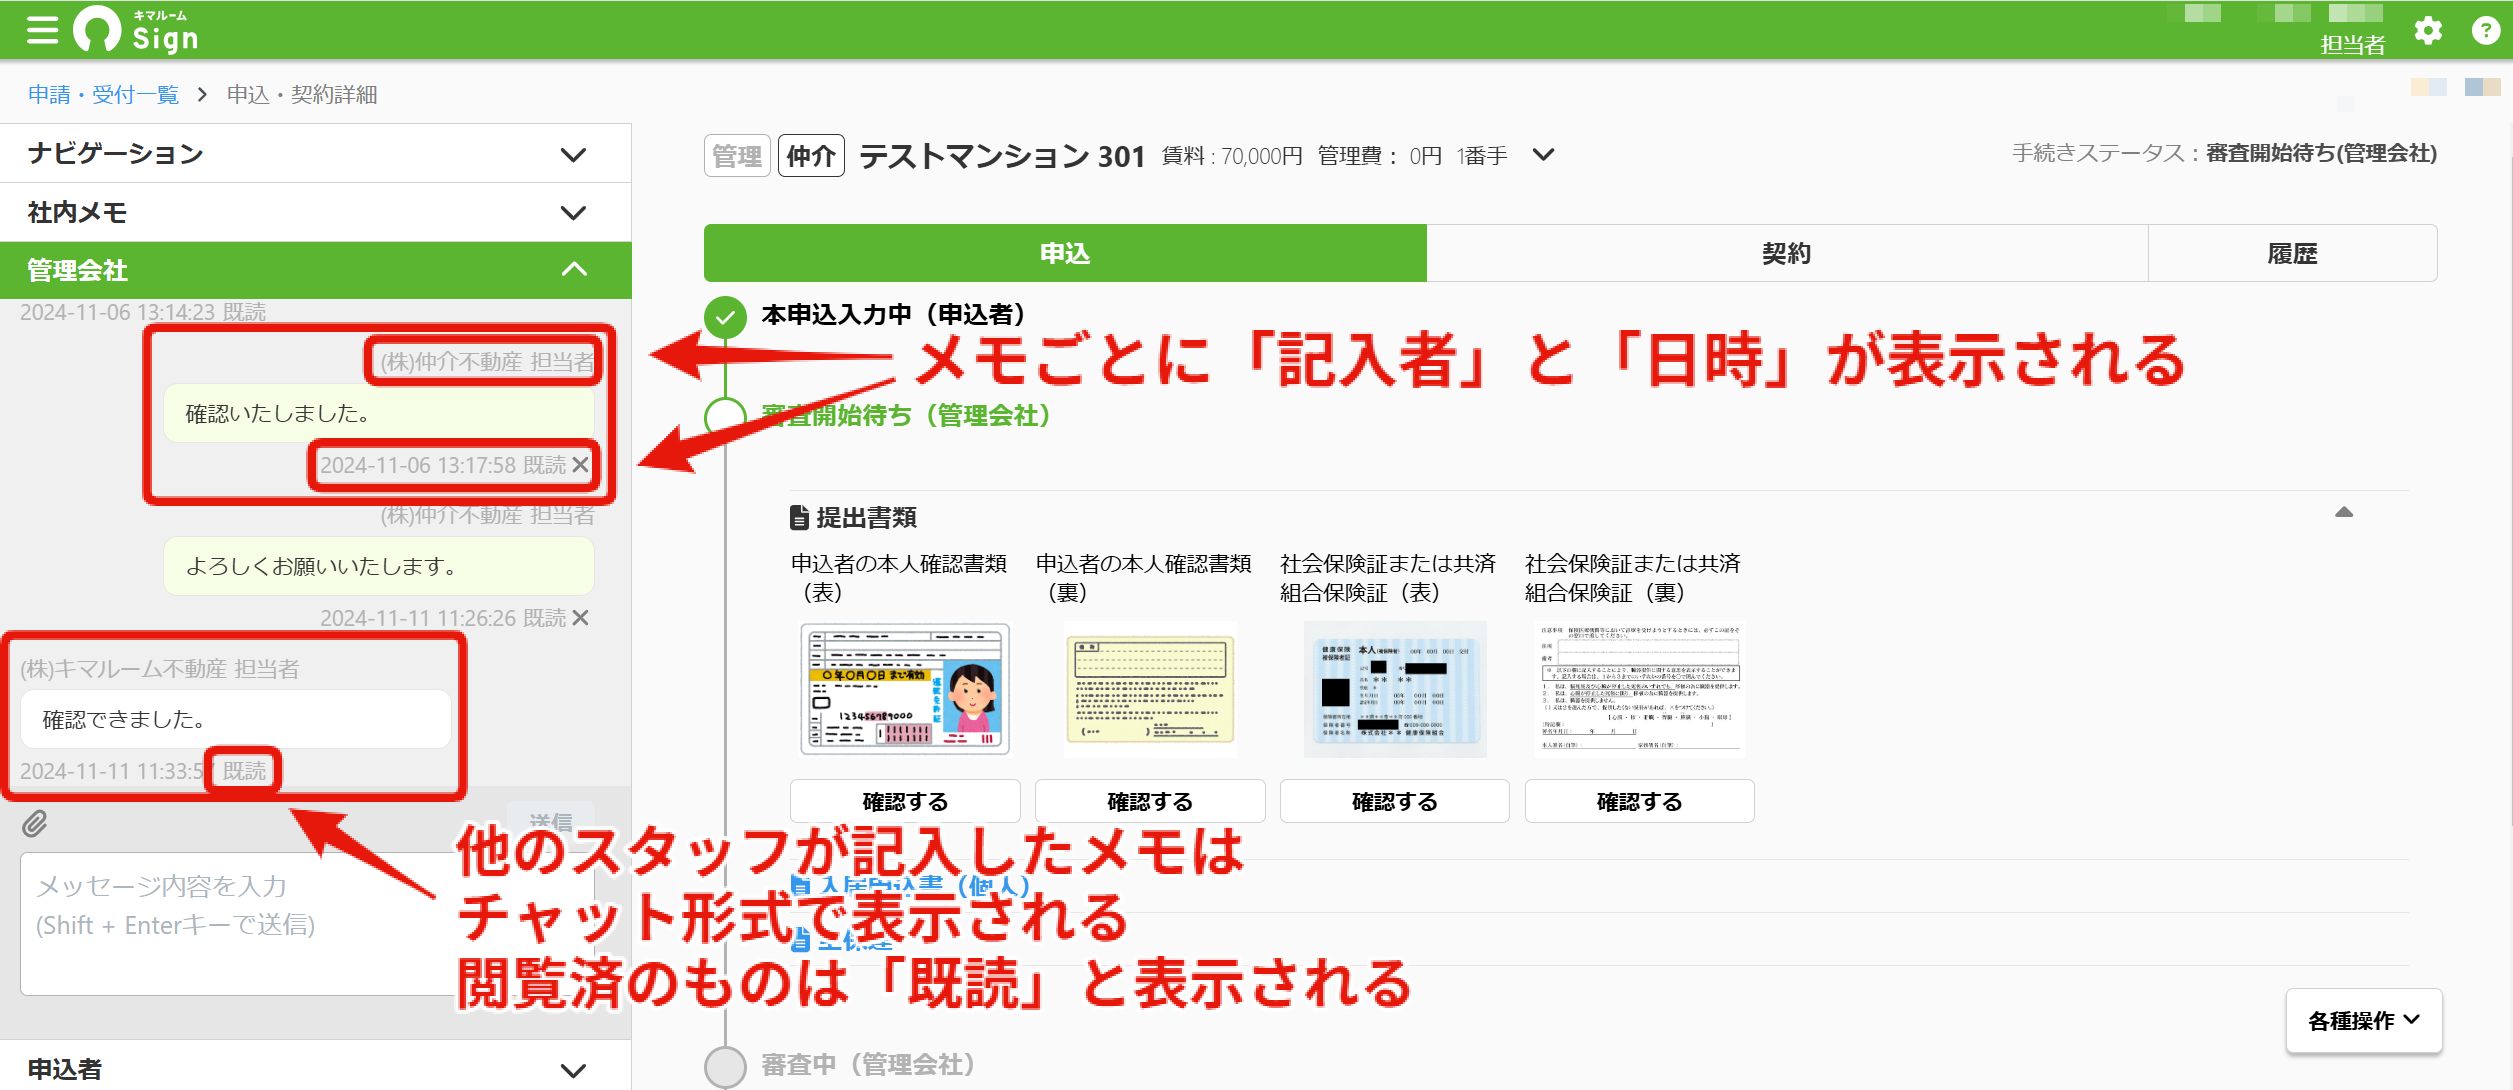Click sender (株)キマルーム不動産 担当者
2513x1090 pixels.
click(x=160, y=668)
